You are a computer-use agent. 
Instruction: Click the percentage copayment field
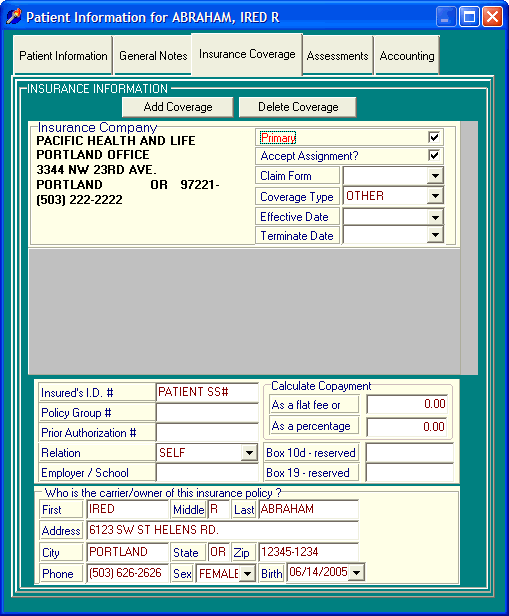click(407, 427)
